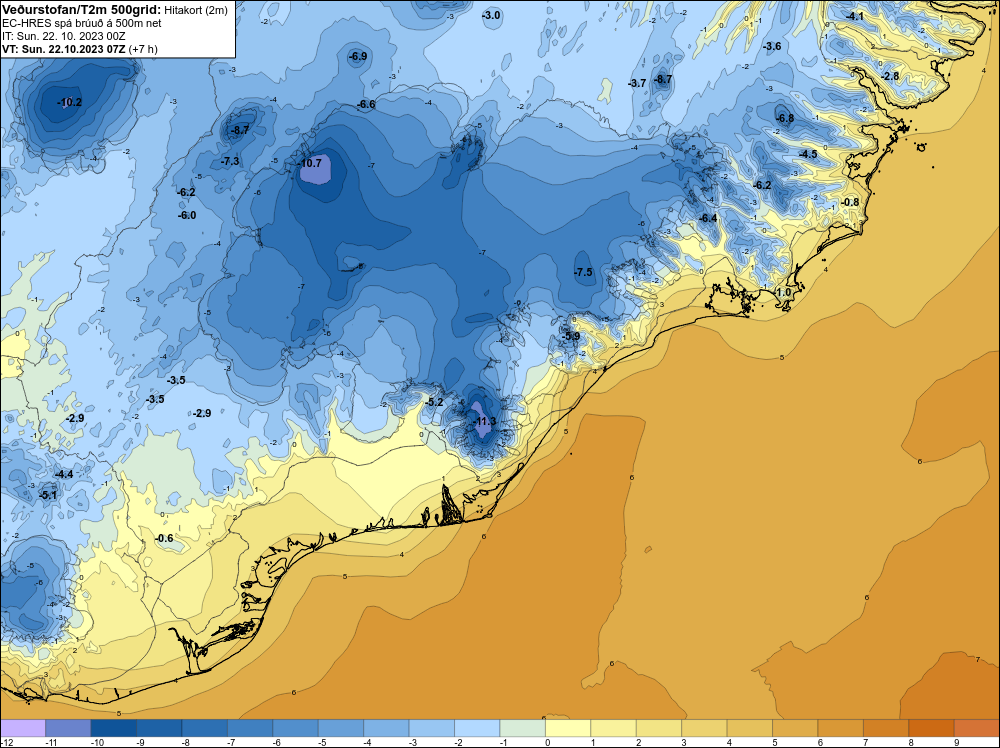Click the lavender -12 legend swatch
The height and width of the screenshot is (748, 1000).
(x=23, y=728)
